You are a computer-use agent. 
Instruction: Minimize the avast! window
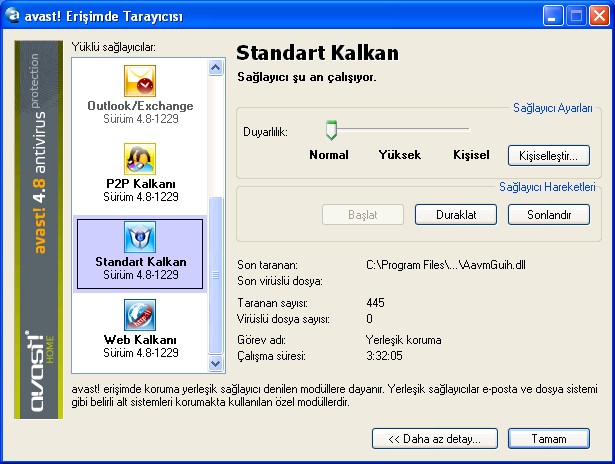(552, 16)
